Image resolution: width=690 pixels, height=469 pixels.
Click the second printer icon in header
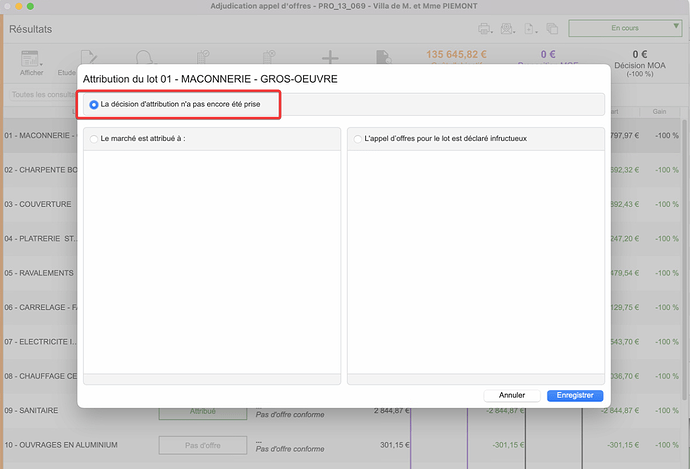coord(508,29)
